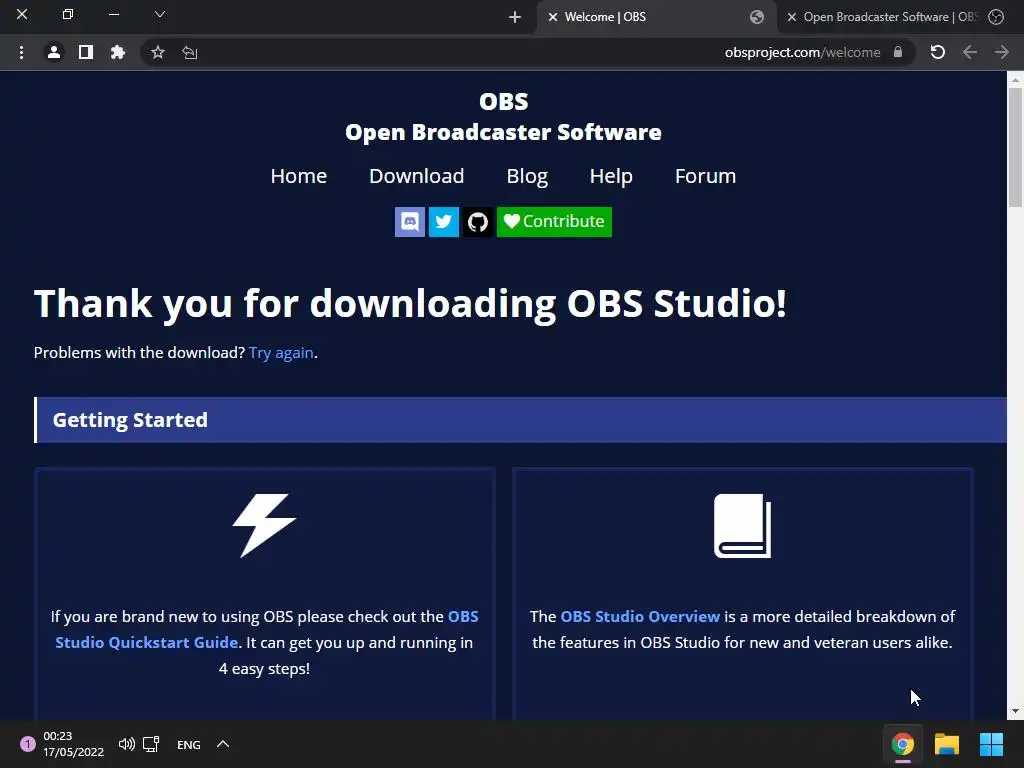Screen dimensions: 1024x768
Task: Open the OBS Discord link icon
Action: 409,222
